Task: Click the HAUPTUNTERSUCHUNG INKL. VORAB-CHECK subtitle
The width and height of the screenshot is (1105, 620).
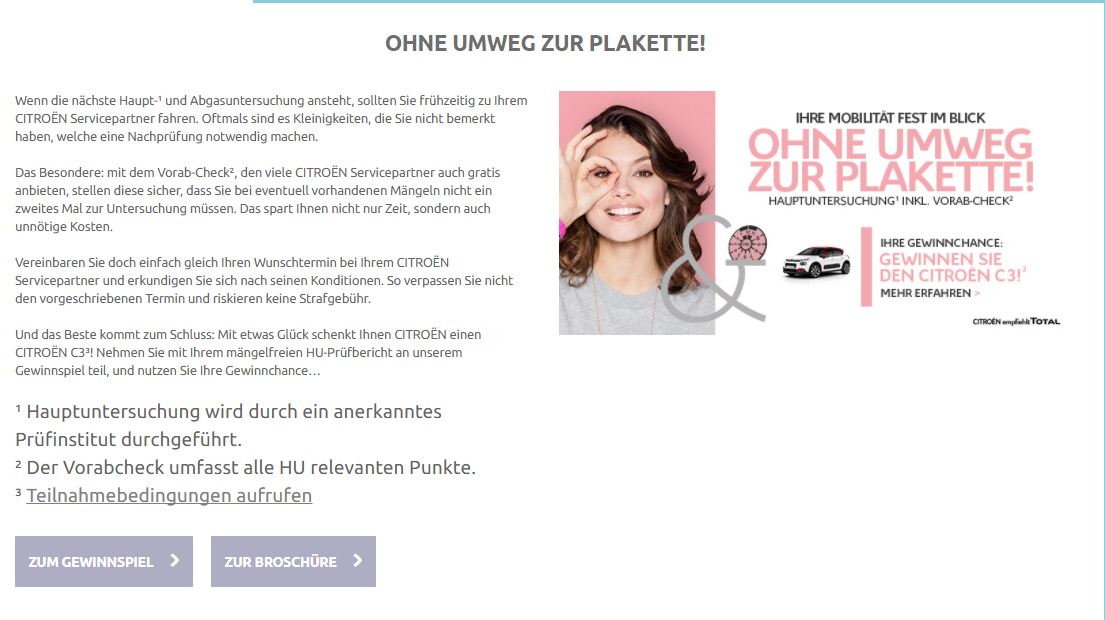Action: [x=890, y=201]
